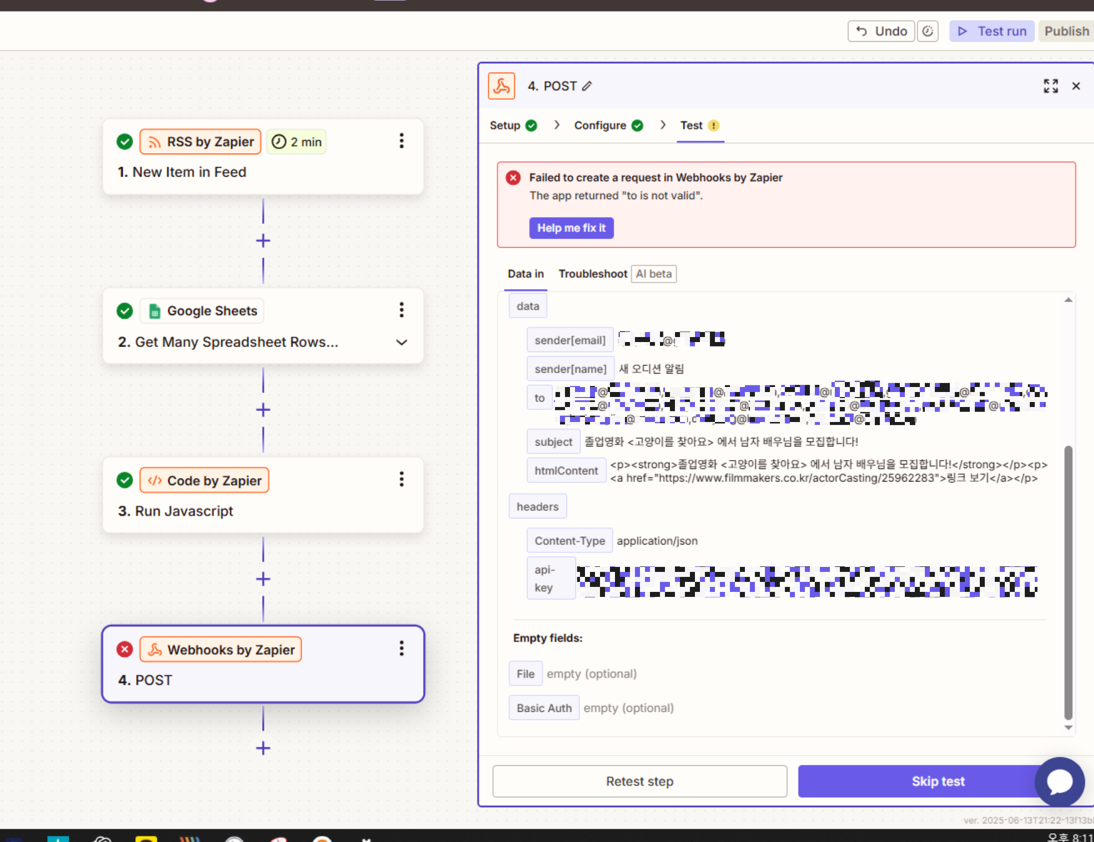Click the red error icon in failure alert
Screen dimensions: 1094x842
(514, 177)
